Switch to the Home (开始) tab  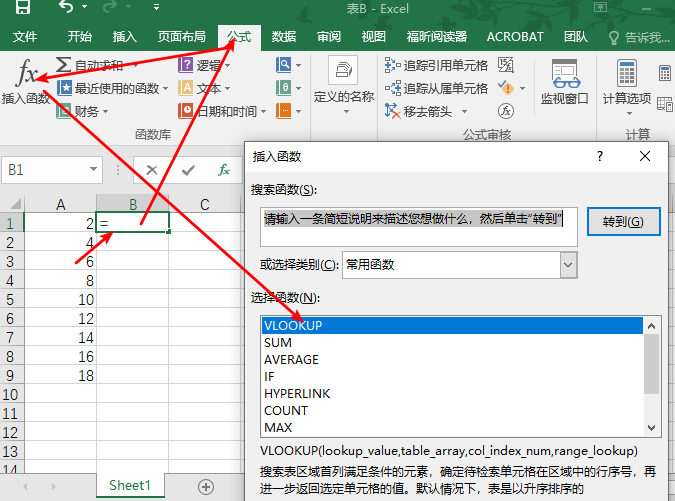(80, 37)
